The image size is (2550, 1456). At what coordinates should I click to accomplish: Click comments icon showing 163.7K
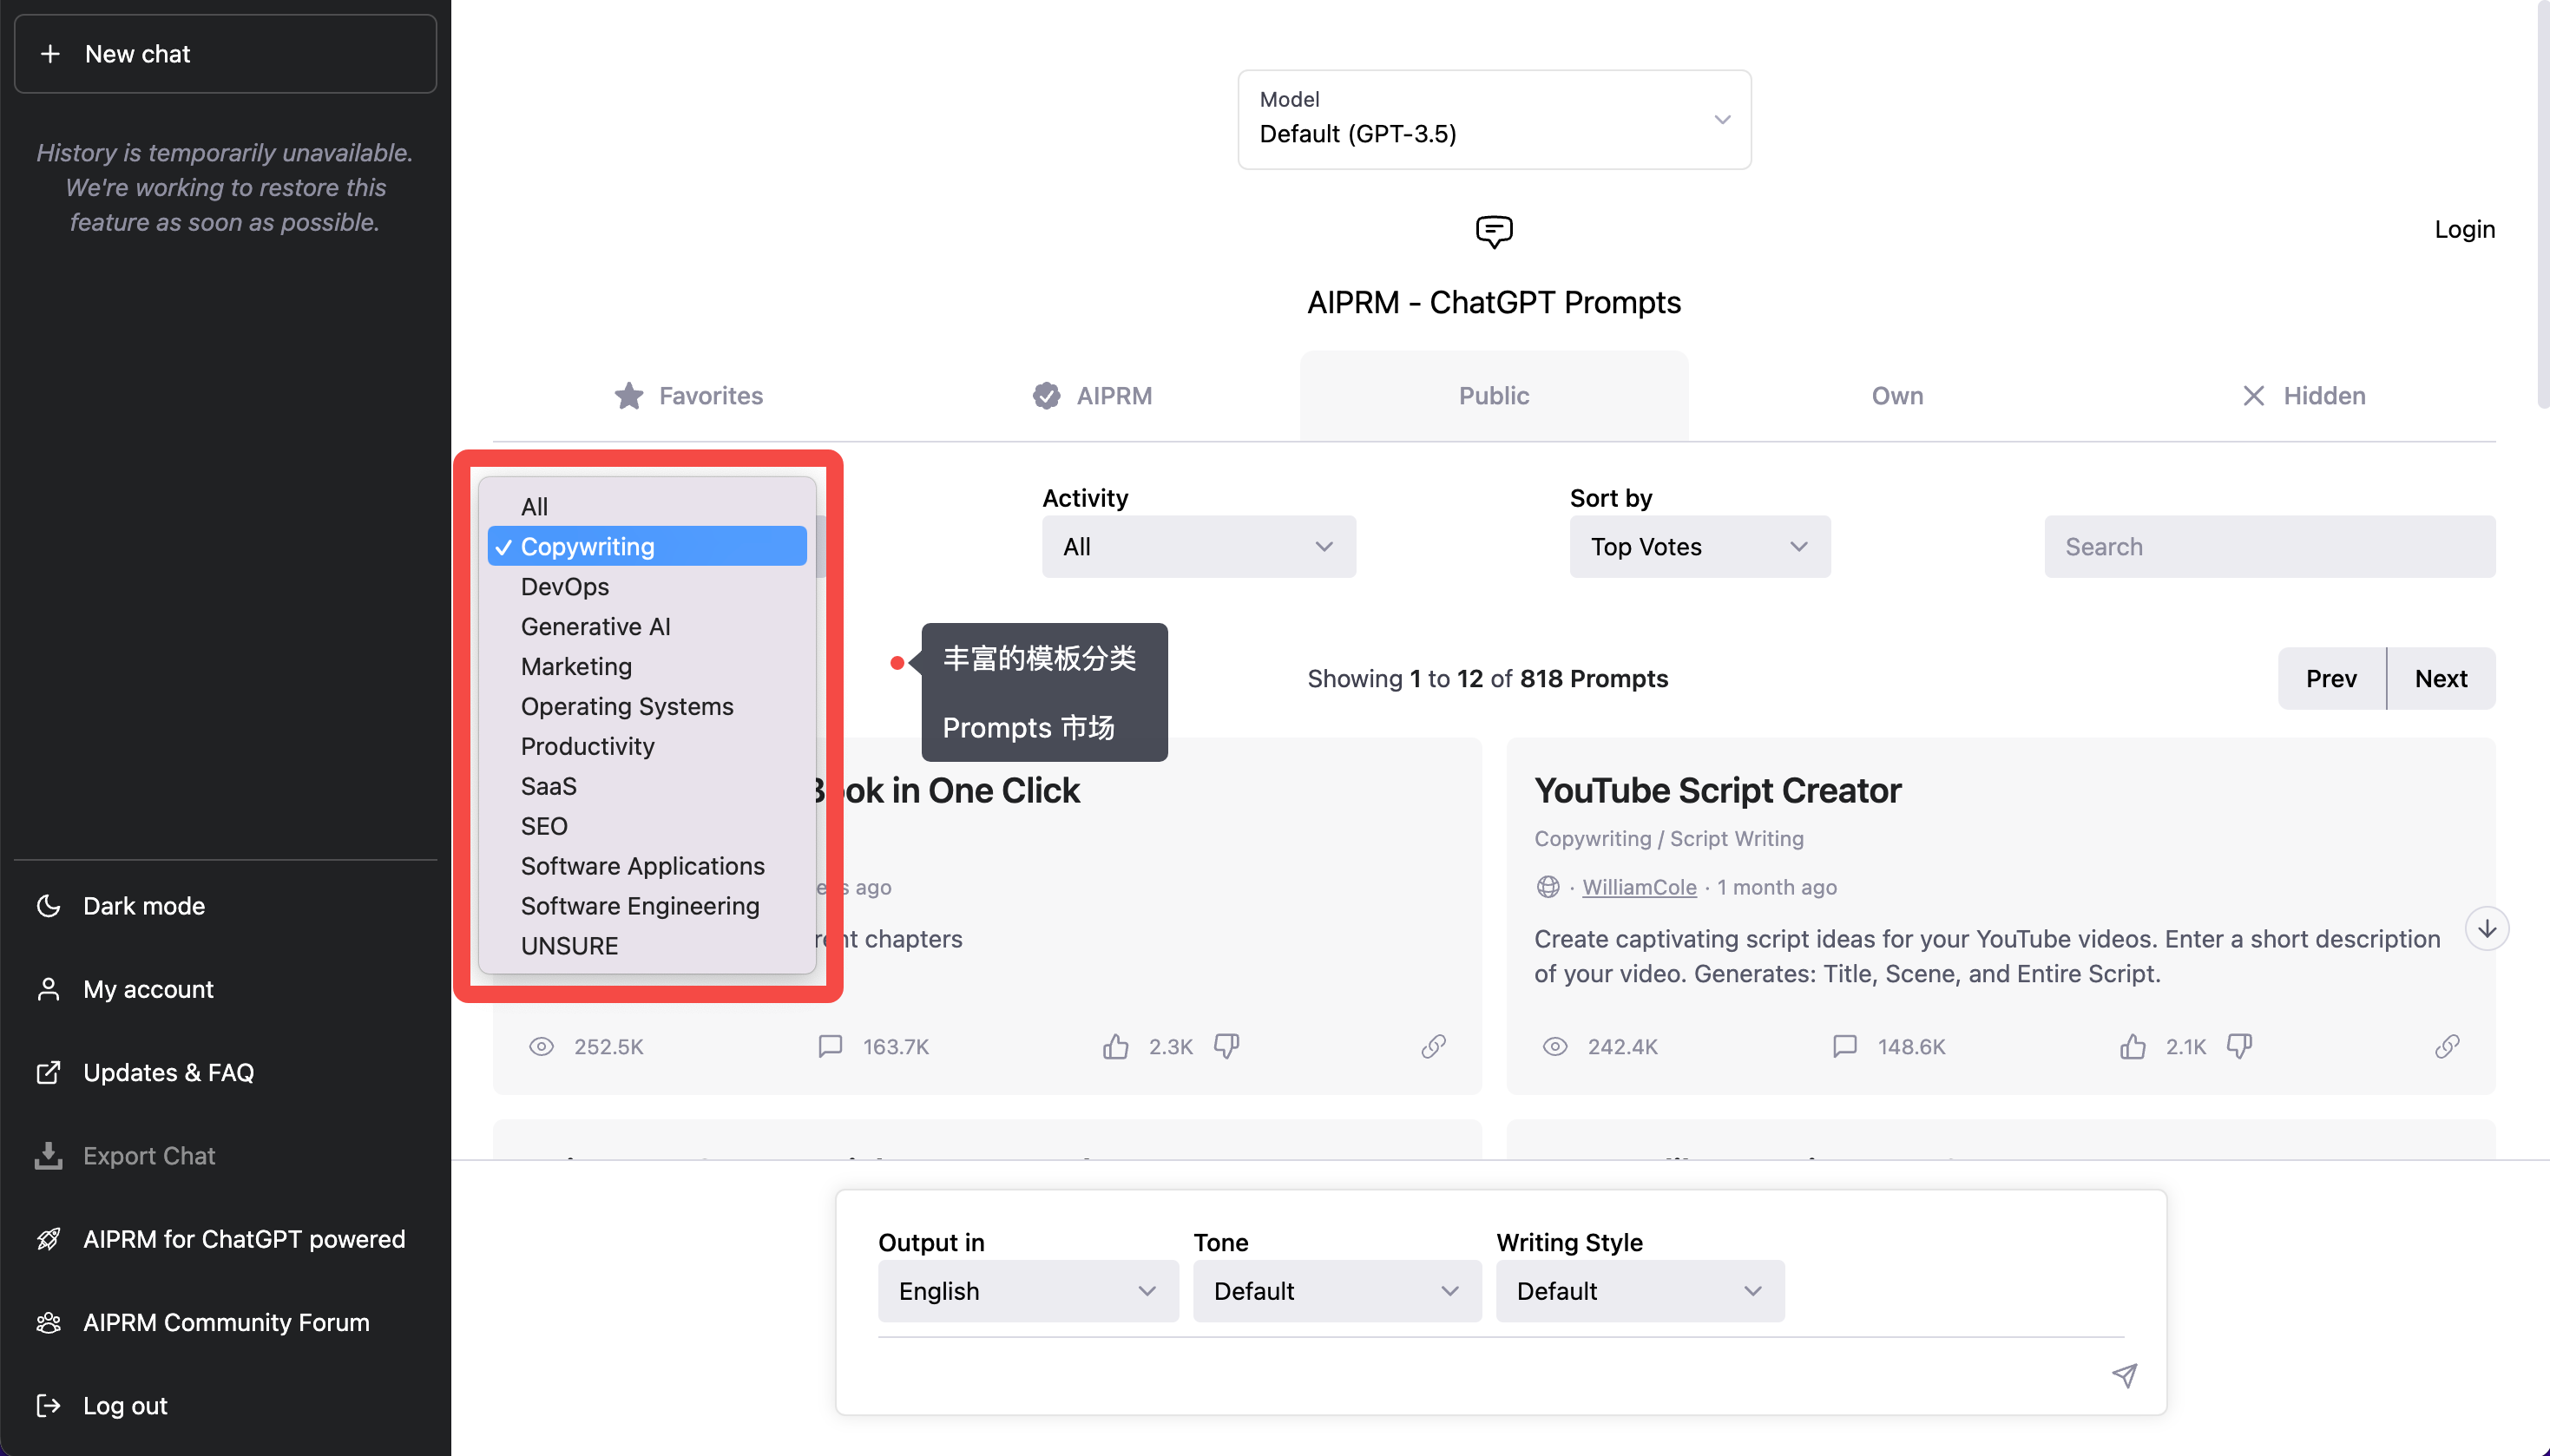tap(830, 1047)
